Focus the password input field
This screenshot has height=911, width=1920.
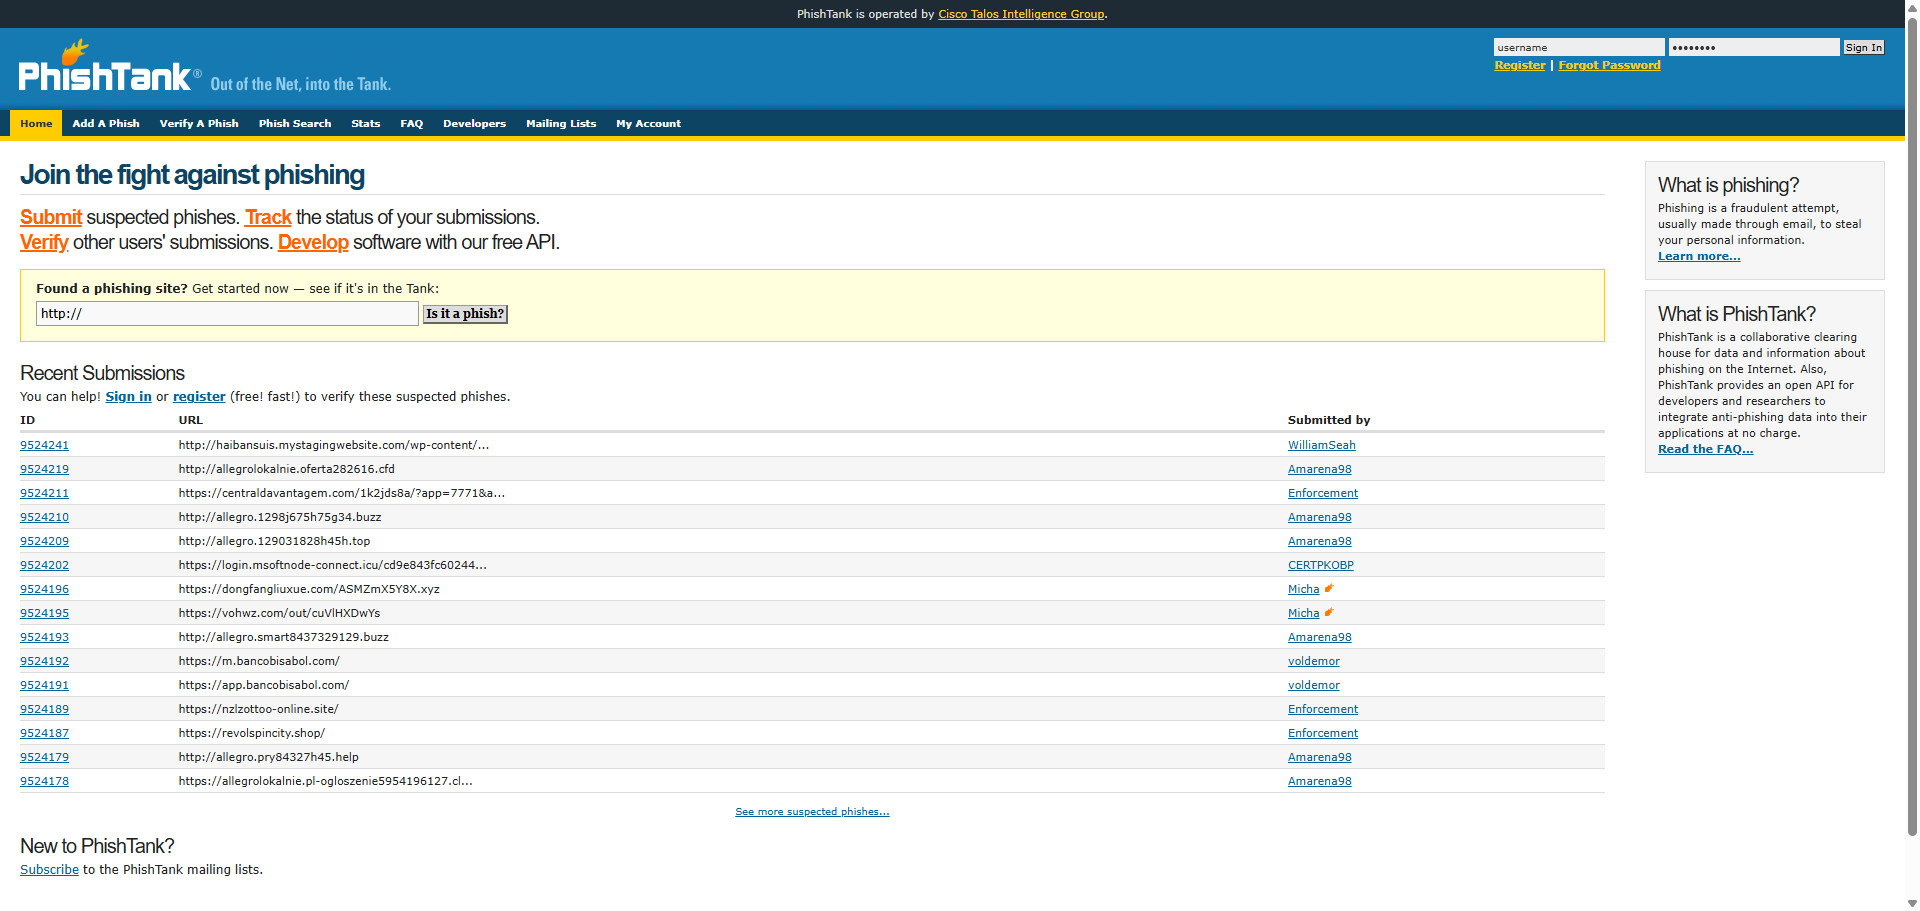(x=1754, y=47)
